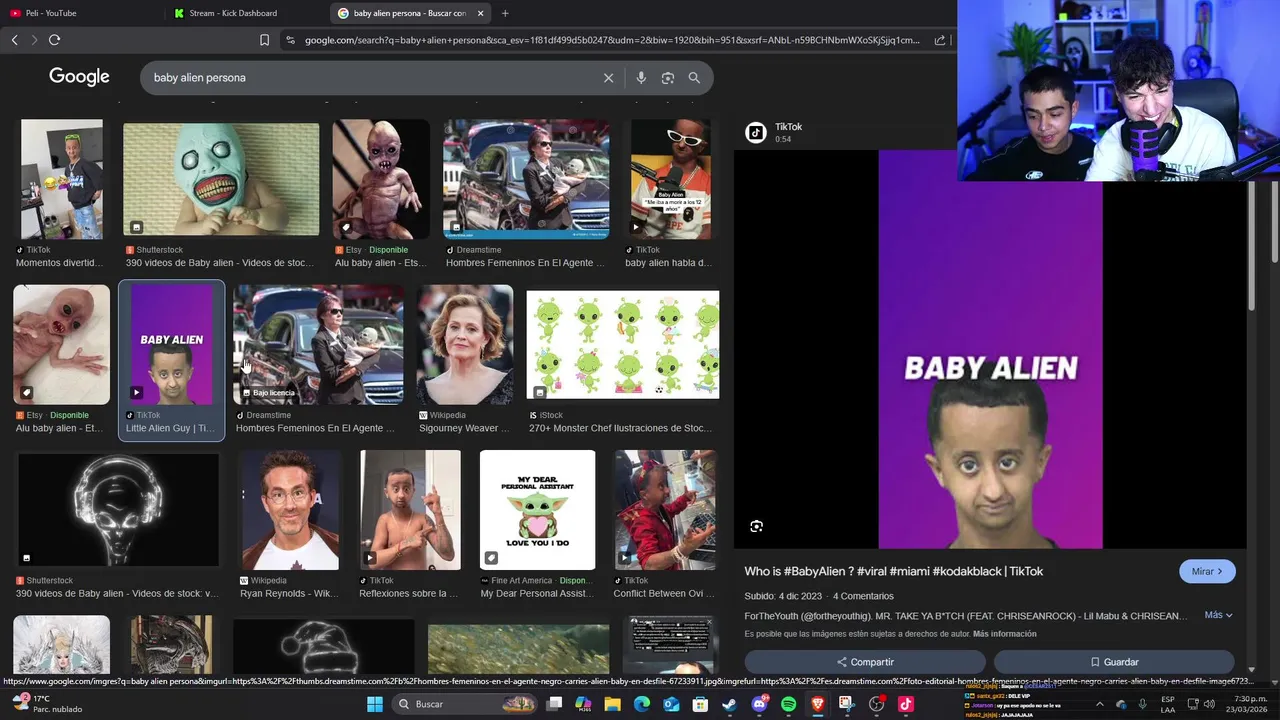Open the Más información copyright link

click(1004, 634)
